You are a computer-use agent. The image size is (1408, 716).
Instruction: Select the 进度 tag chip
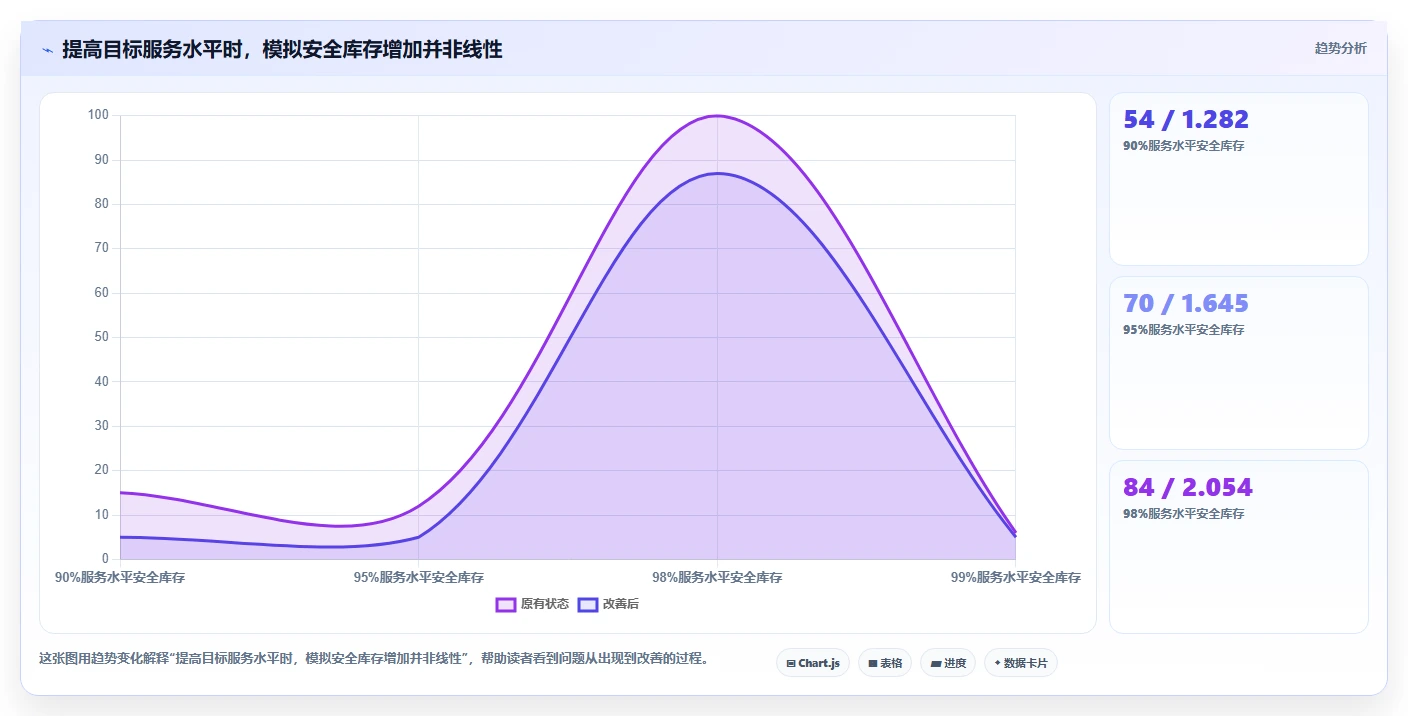(x=948, y=663)
